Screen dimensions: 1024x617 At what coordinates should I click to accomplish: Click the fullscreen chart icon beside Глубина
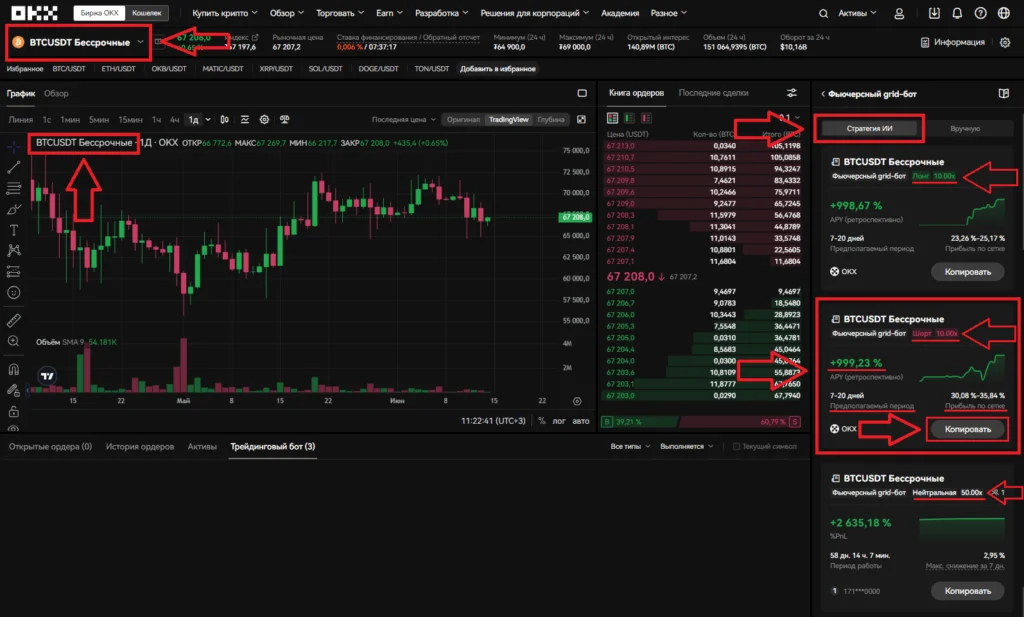(x=581, y=119)
